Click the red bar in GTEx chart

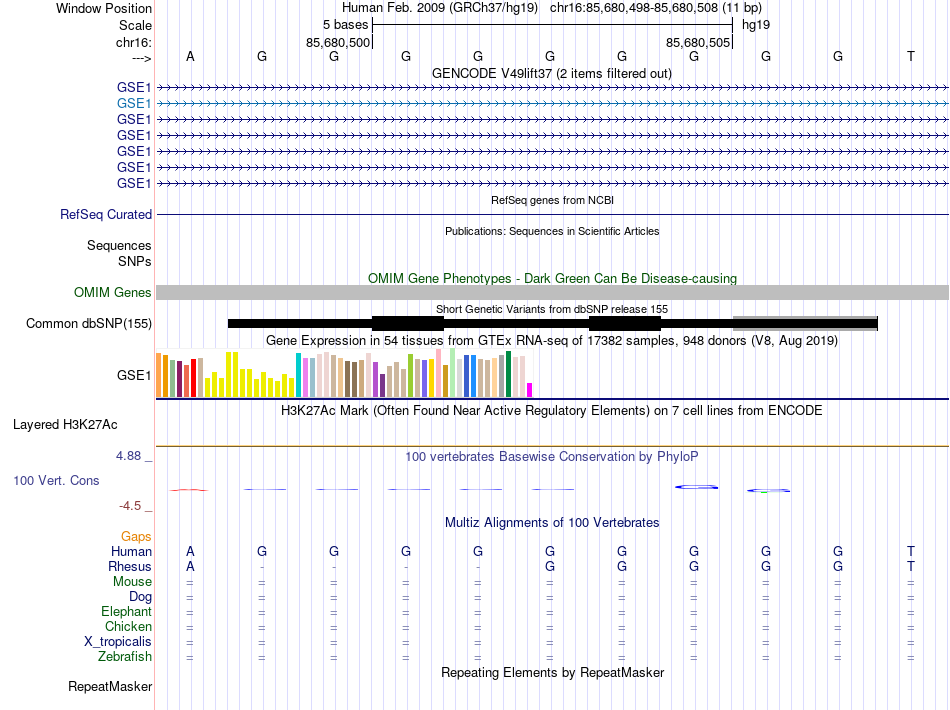point(193,378)
